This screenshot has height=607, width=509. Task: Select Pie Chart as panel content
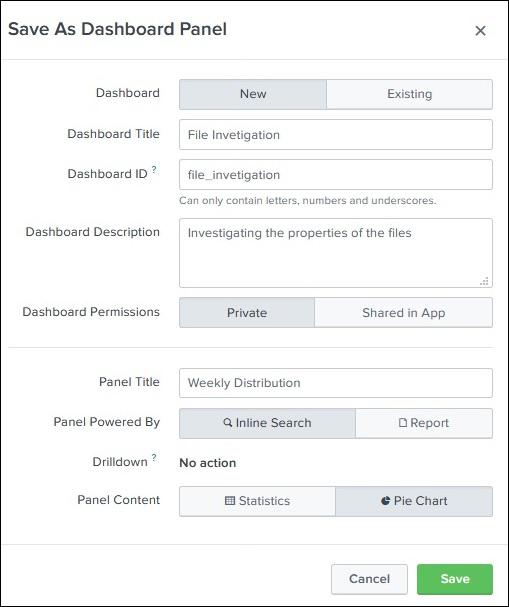pos(414,501)
